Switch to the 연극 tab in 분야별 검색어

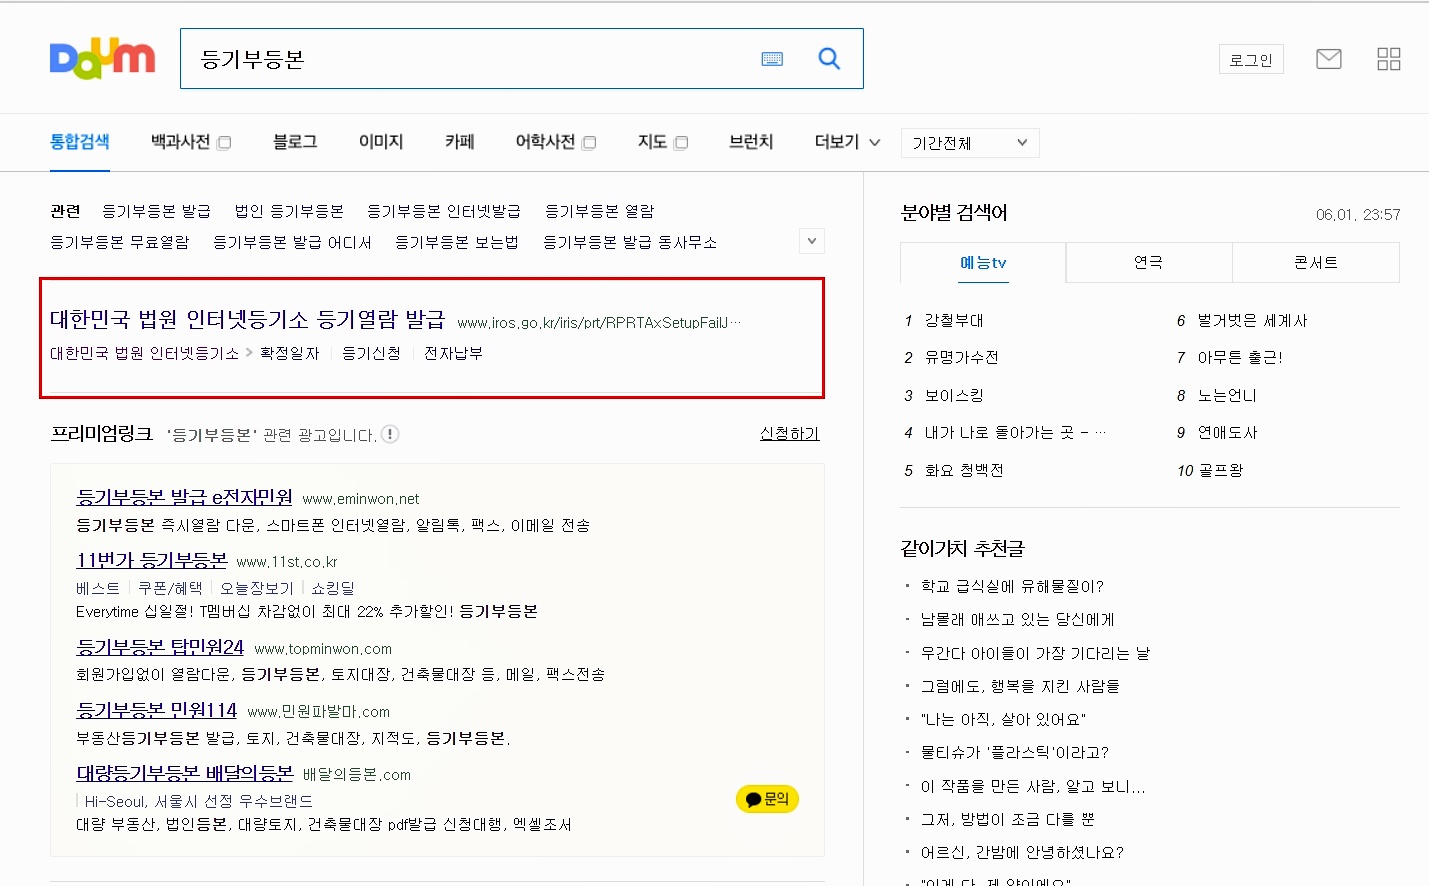pyautogui.click(x=1148, y=262)
